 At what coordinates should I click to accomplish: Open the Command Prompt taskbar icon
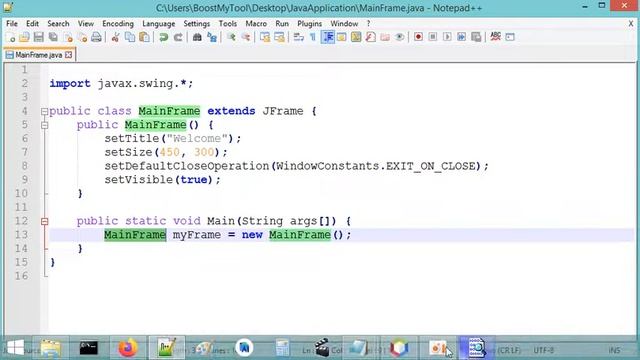(x=89, y=348)
